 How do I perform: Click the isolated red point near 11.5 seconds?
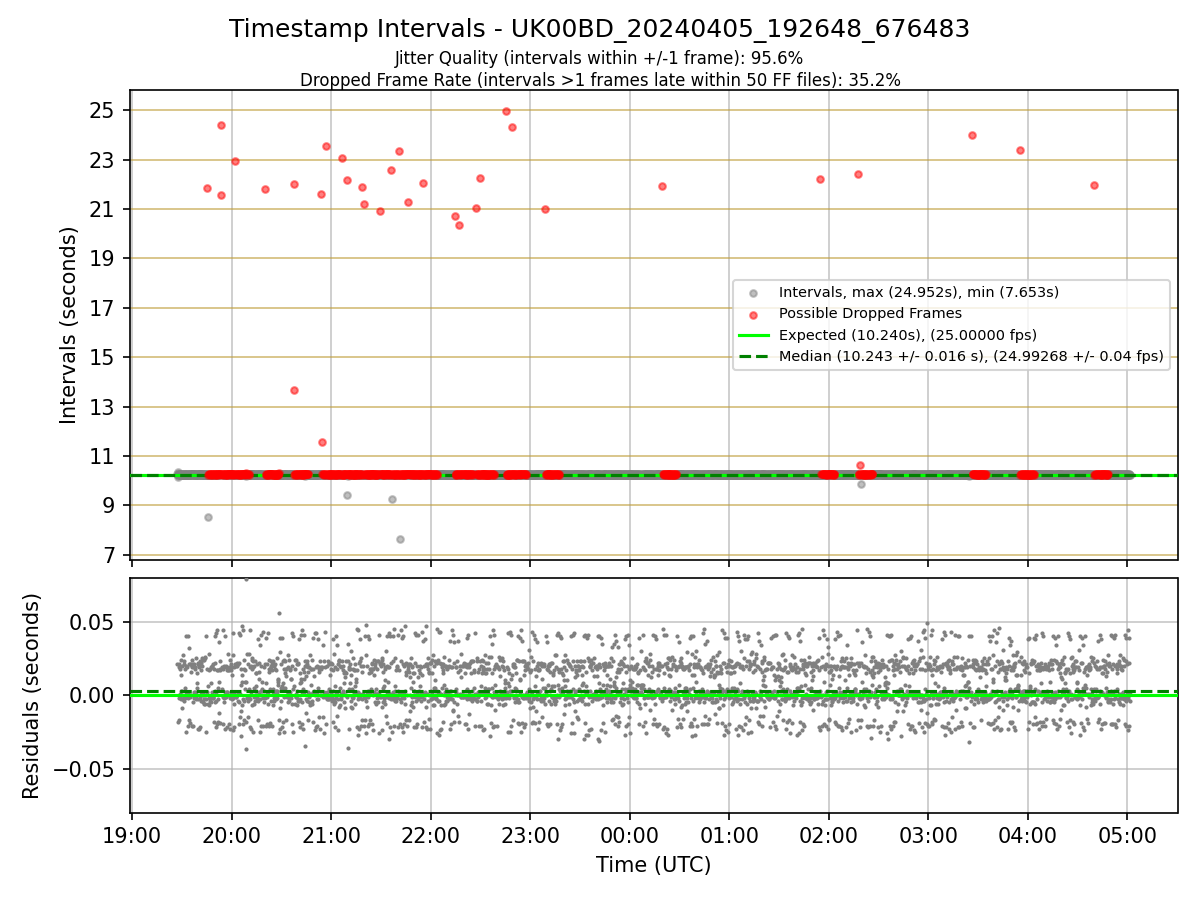coord(322,442)
